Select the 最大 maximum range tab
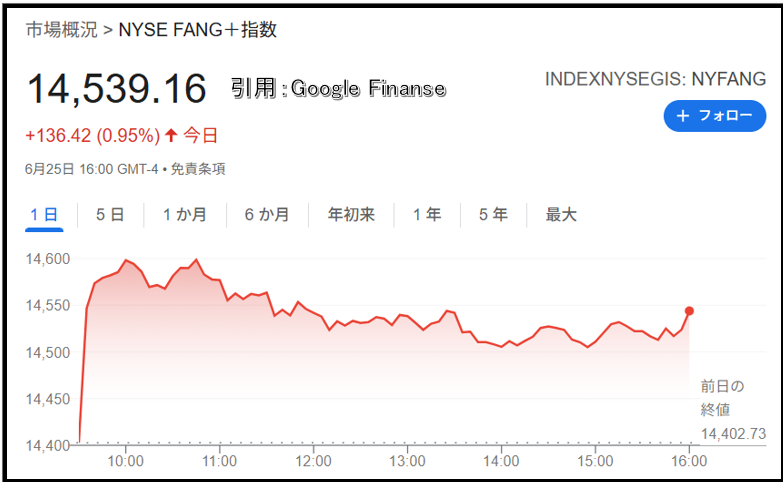783x482 pixels. (561, 215)
